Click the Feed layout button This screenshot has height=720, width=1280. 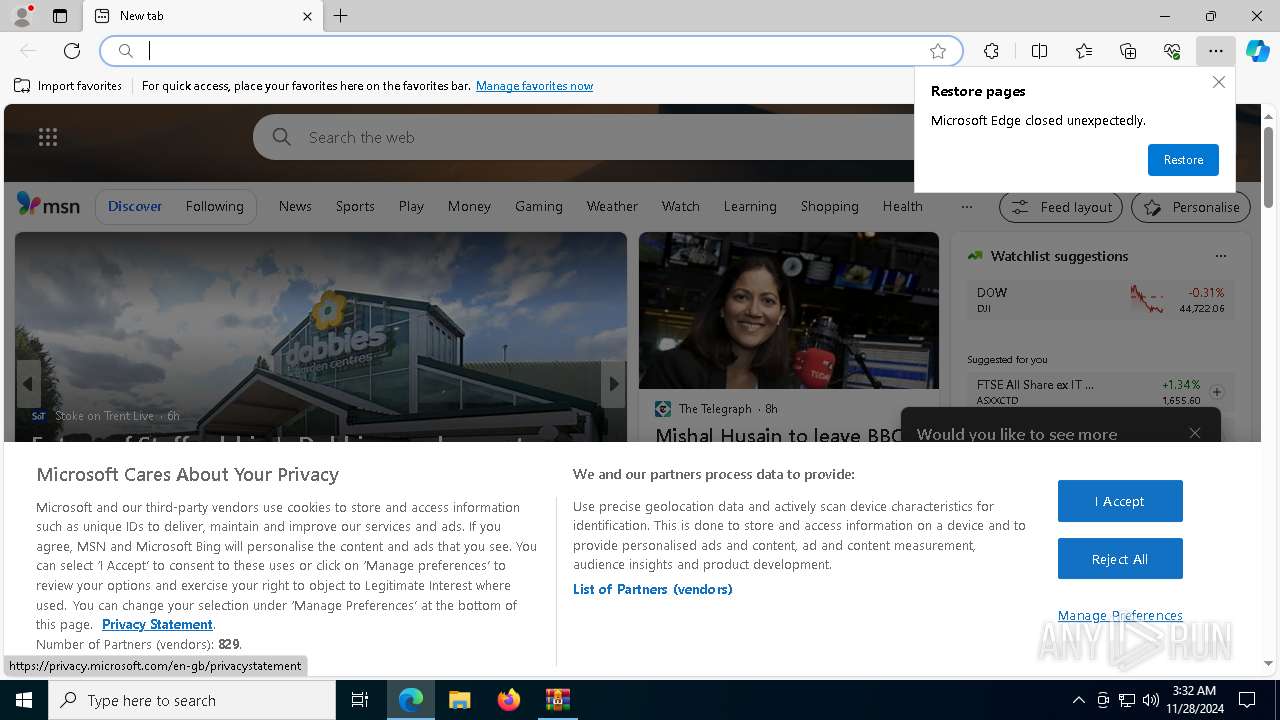(x=1062, y=207)
